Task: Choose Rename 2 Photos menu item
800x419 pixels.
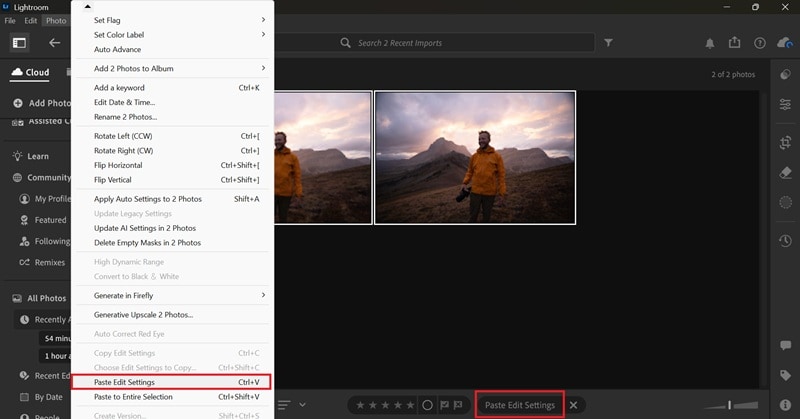Action: (x=171, y=117)
